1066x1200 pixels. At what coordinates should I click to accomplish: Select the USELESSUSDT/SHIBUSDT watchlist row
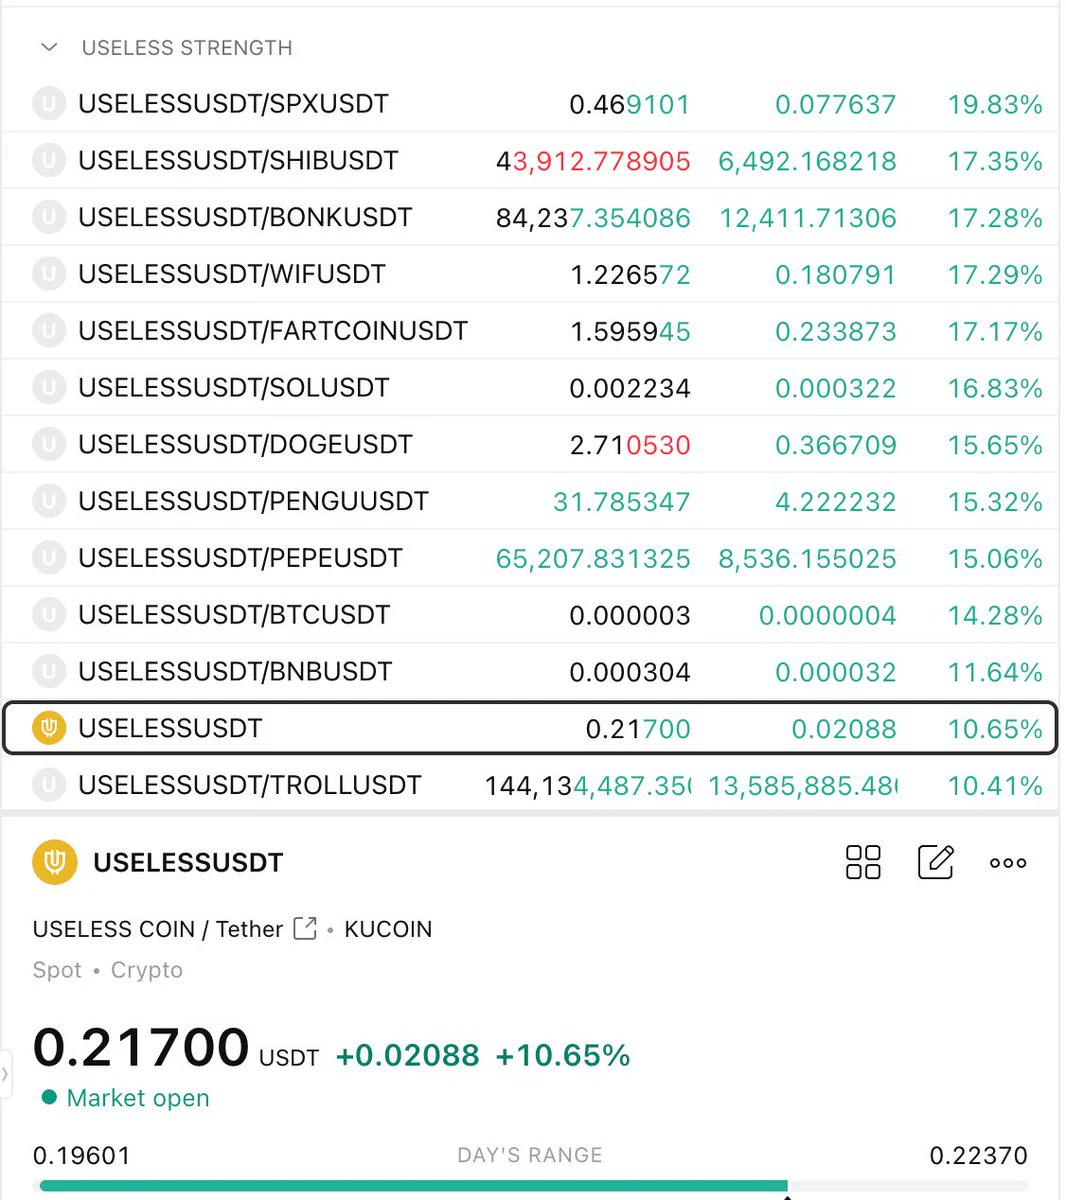tap(530, 161)
